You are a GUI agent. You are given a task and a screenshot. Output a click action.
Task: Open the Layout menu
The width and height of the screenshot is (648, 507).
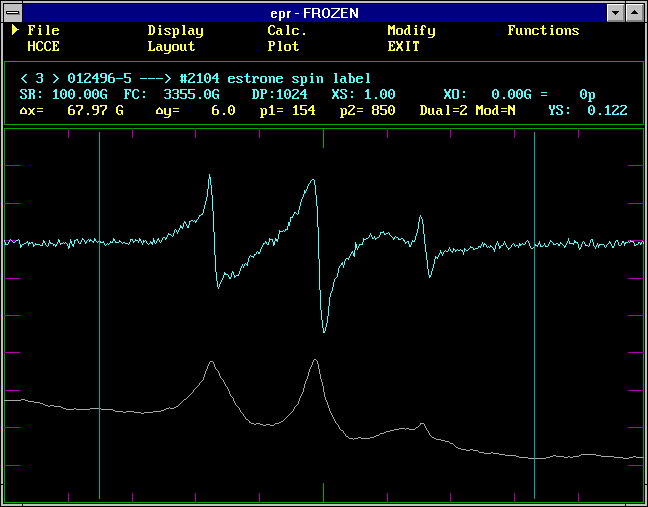(x=171, y=46)
